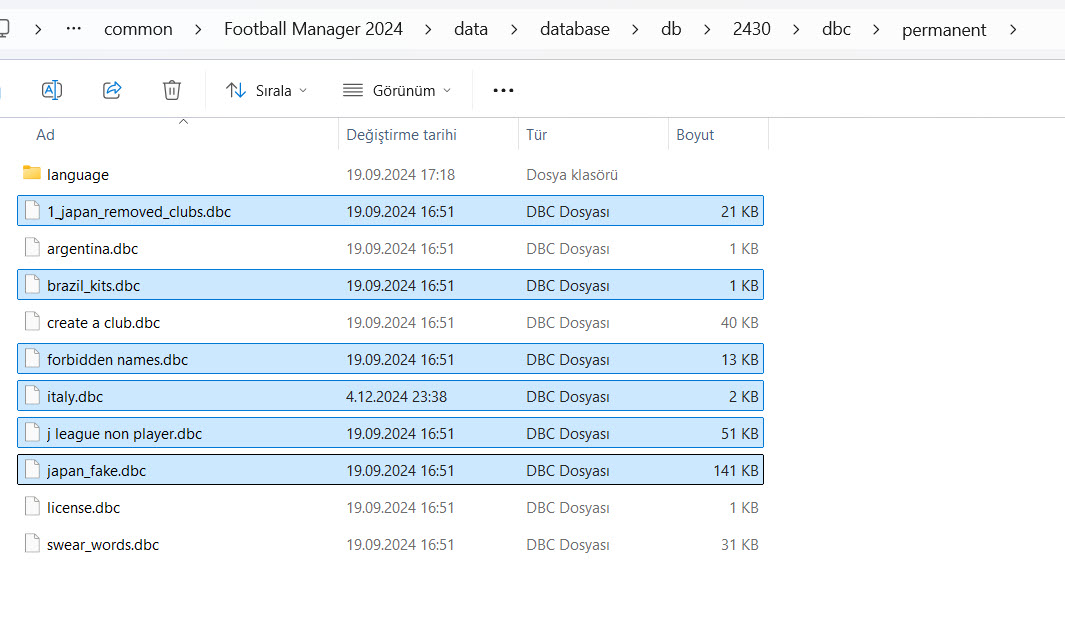Expand breadcrumb ellipsis for hidden path folders
Image resolution: width=1065 pixels, height=621 pixels.
tap(73, 29)
